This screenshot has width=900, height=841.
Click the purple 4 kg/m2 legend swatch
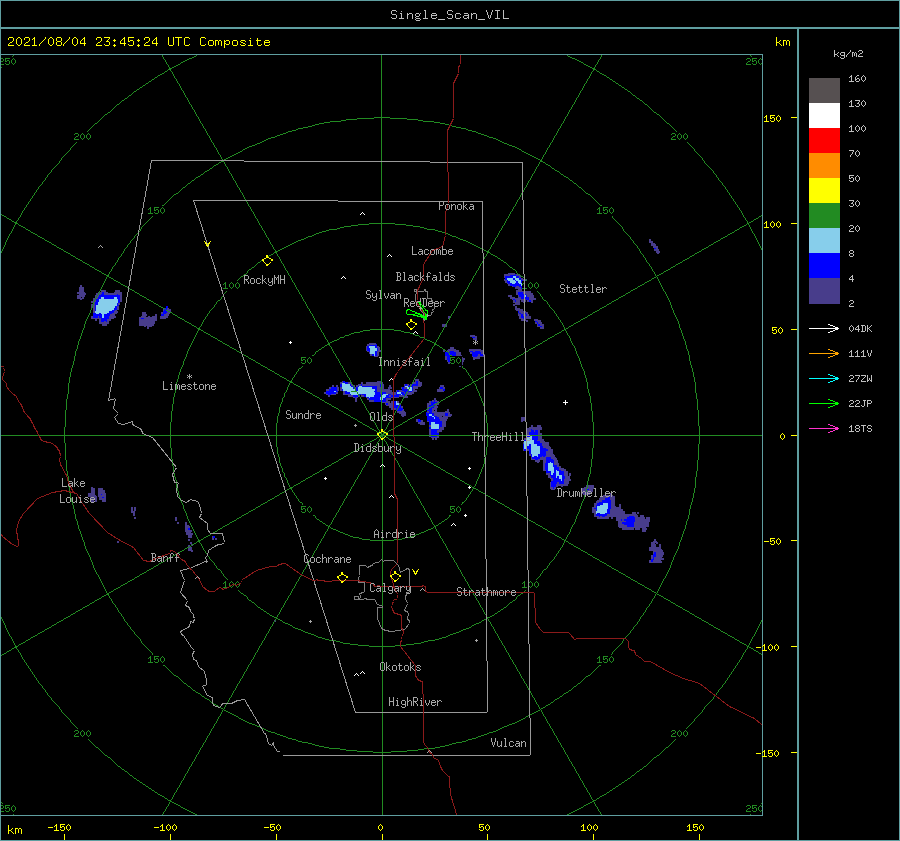824,290
